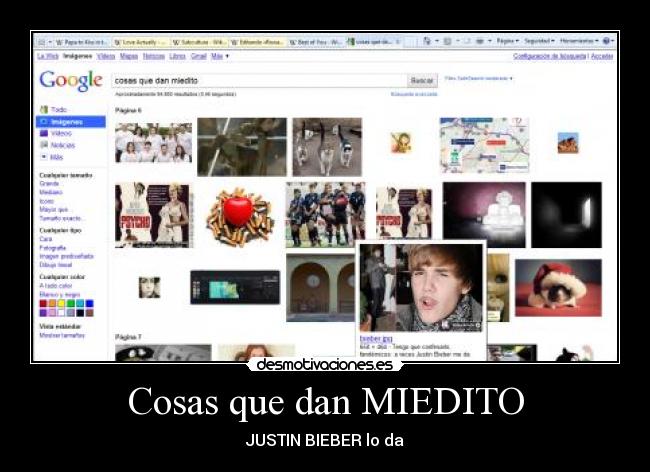Viewport: 650px width, 472px height.
Task: Pick the red color swatch filter
Action: coord(43,303)
